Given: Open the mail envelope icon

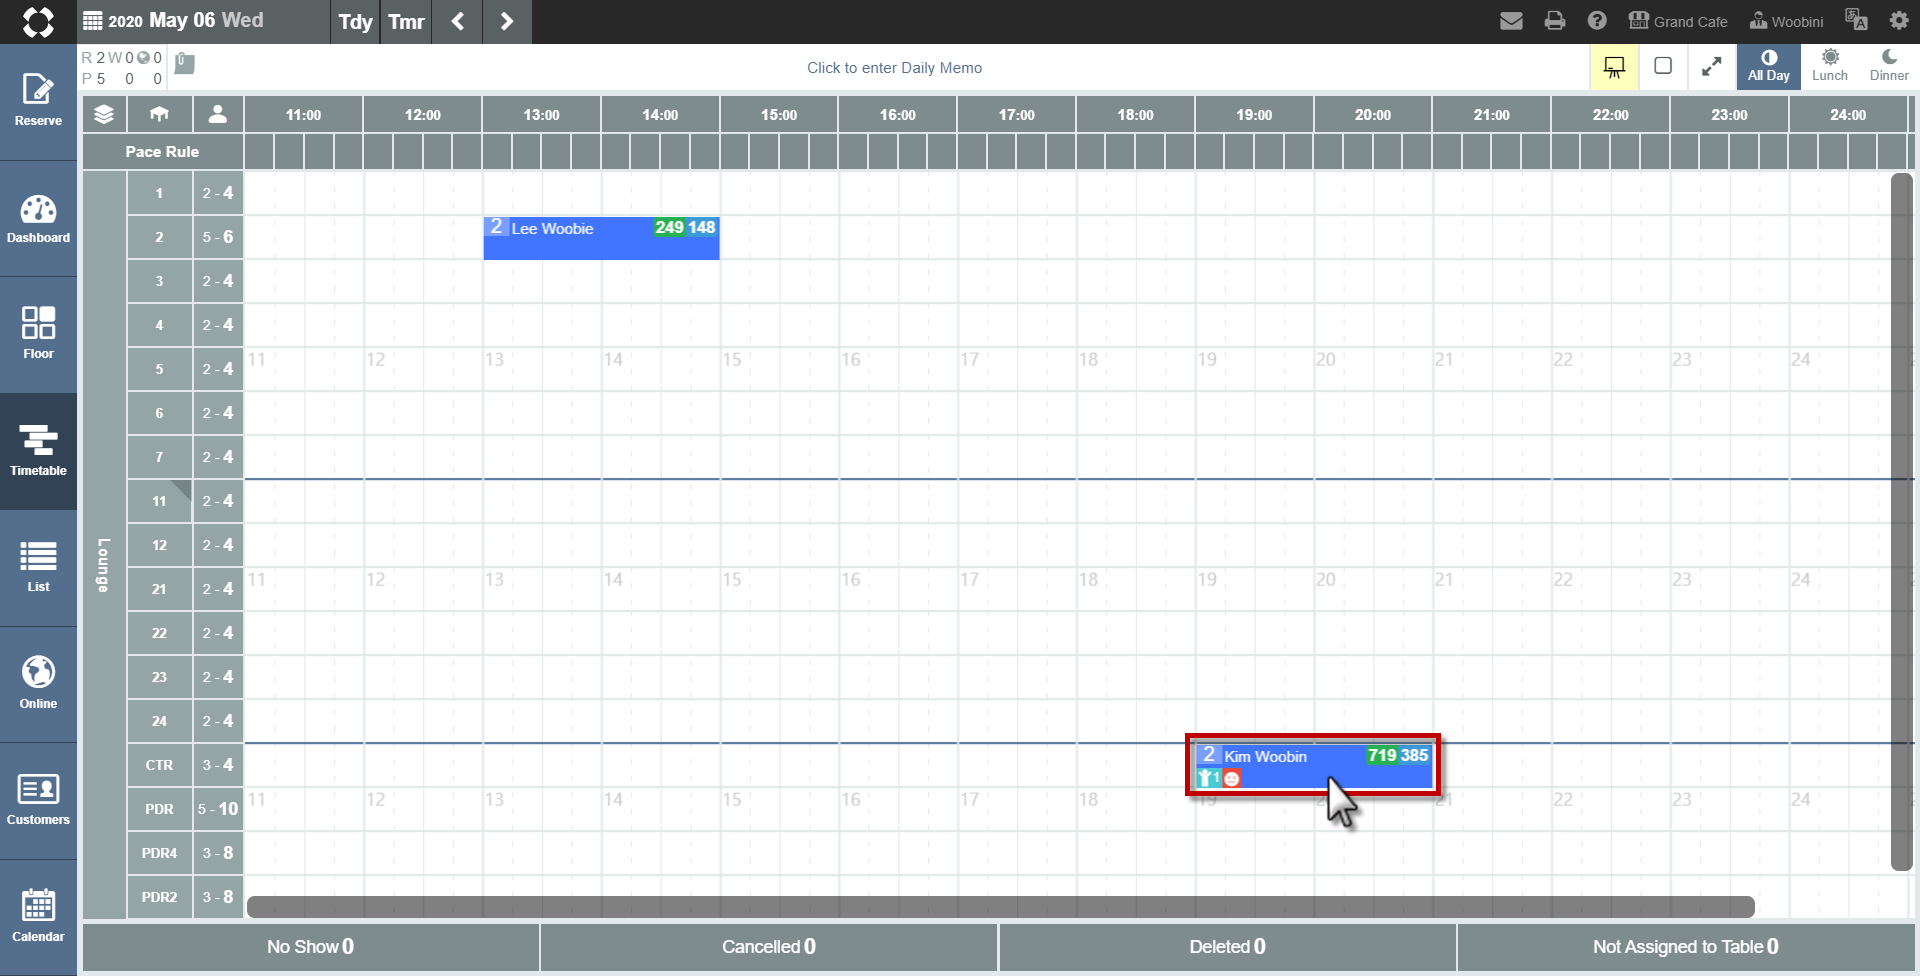Looking at the screenshot, I should (1512, 21).
